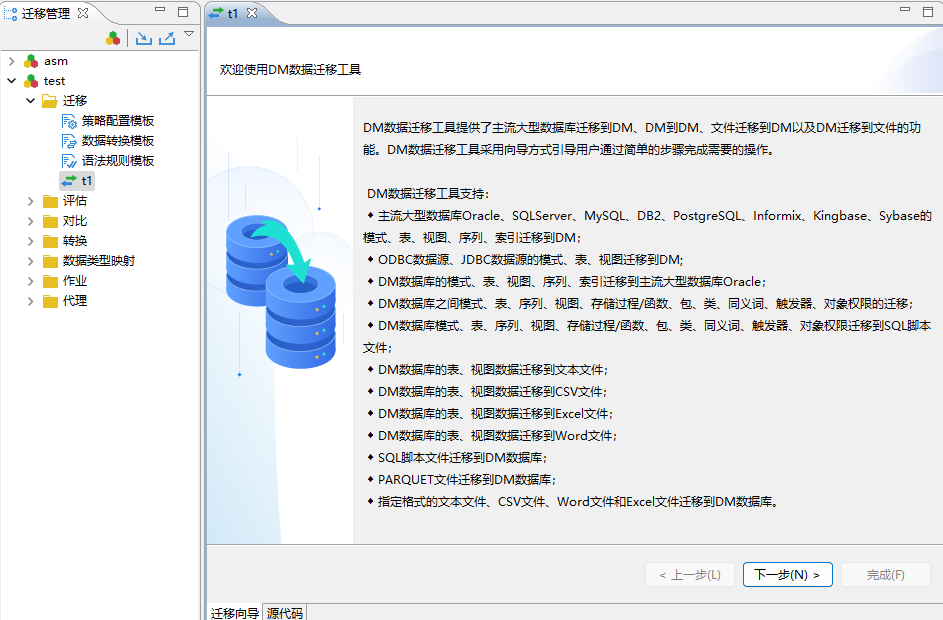Viewport: 943px width, 620px height.
Task: Expand the 评估 folder
Action: [x=30, y=200]
